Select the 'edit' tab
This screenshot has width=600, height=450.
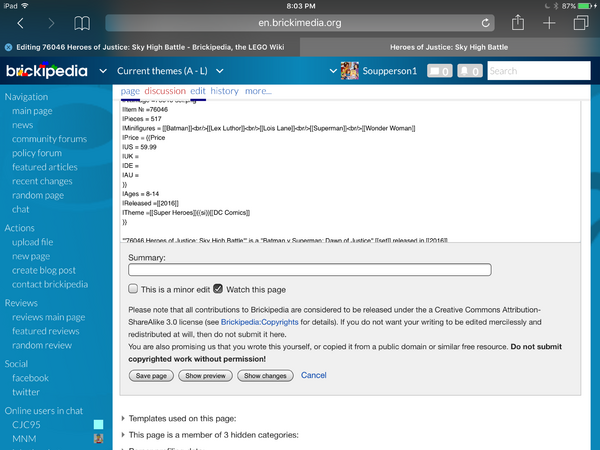pyautogui.click(x=198, y=91)
